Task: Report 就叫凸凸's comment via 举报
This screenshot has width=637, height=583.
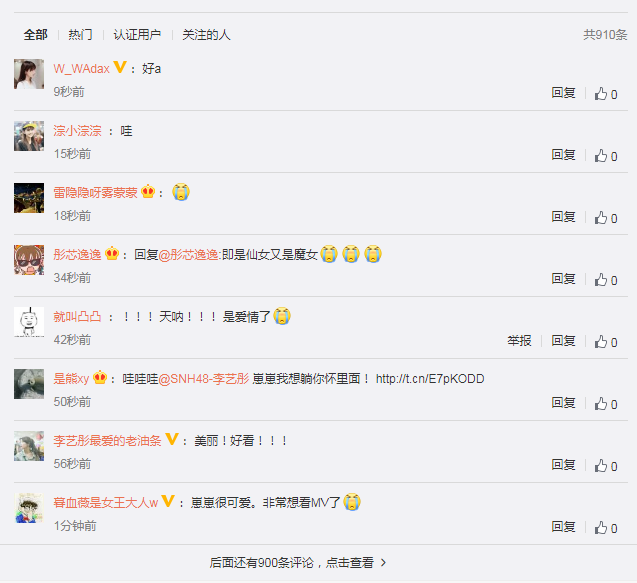Action: (519, 340)
